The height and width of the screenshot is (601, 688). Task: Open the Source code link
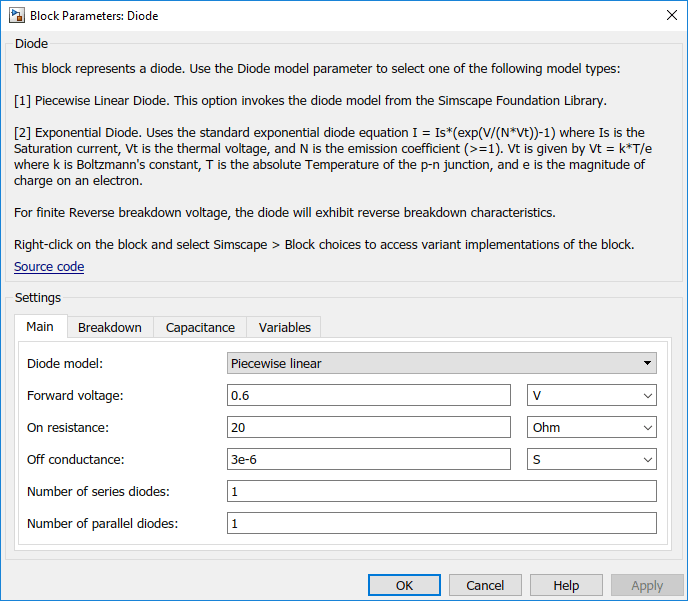(49, 267)
